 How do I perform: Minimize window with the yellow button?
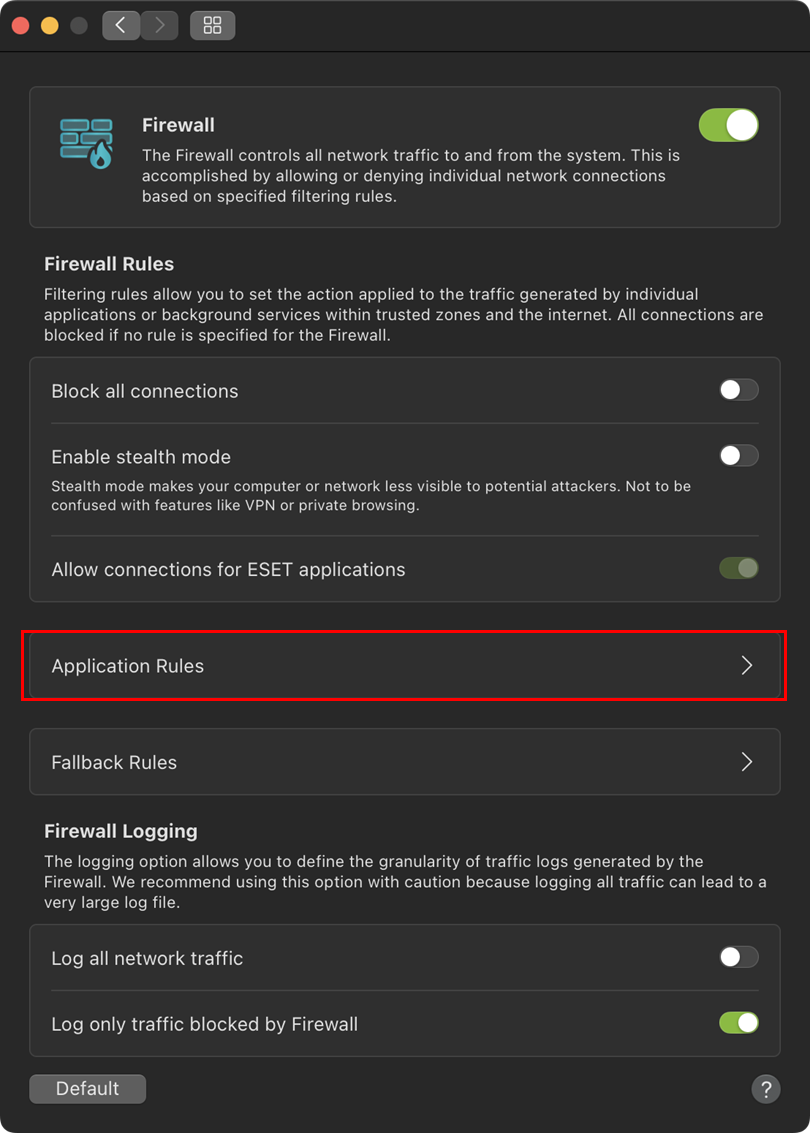tap(49, 25)
